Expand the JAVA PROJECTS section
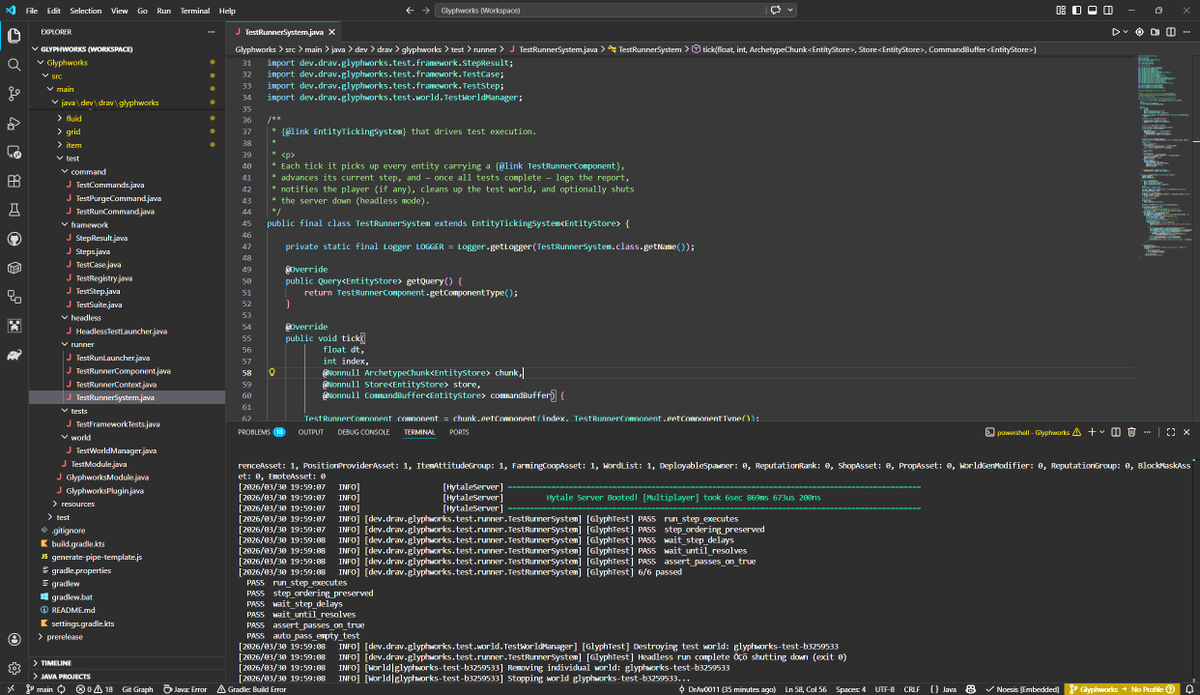Screen dimensions: 1200x695 click(x=67, y=676)
